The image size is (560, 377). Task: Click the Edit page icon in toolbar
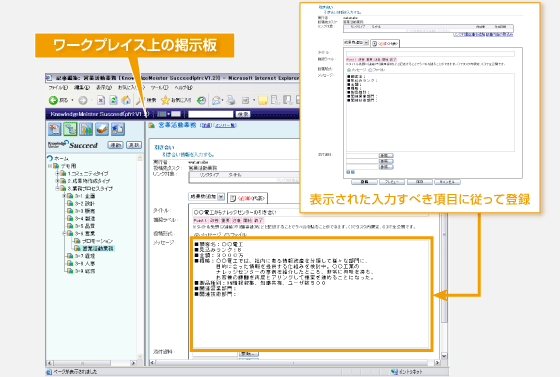point(245,100)
